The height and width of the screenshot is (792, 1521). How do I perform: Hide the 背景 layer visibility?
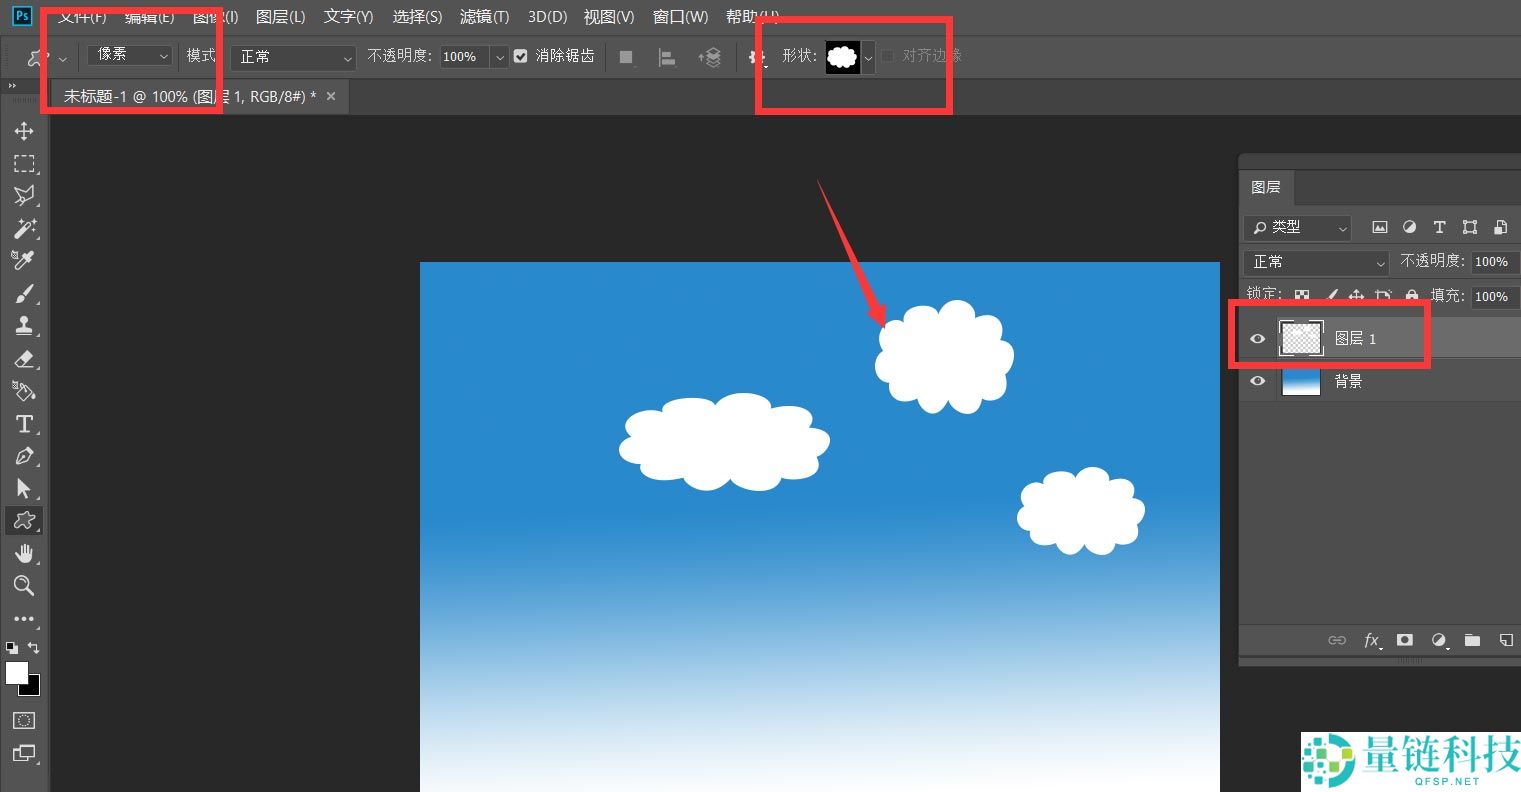tap(1258, 381)
